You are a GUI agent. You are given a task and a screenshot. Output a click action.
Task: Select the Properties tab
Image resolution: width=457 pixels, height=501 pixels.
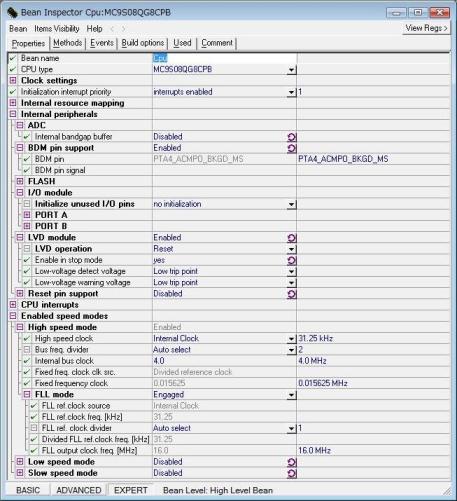point(28,44)
